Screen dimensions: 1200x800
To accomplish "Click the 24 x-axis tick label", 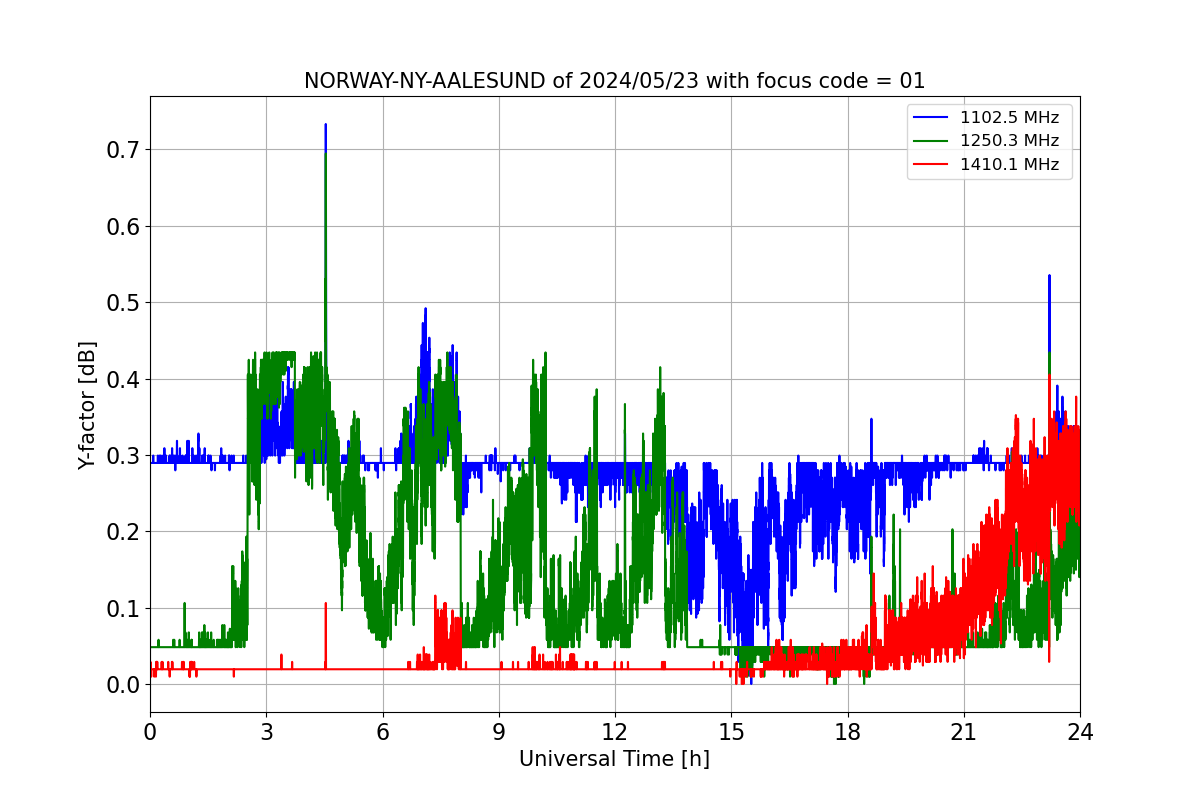I will point(1080,732).
